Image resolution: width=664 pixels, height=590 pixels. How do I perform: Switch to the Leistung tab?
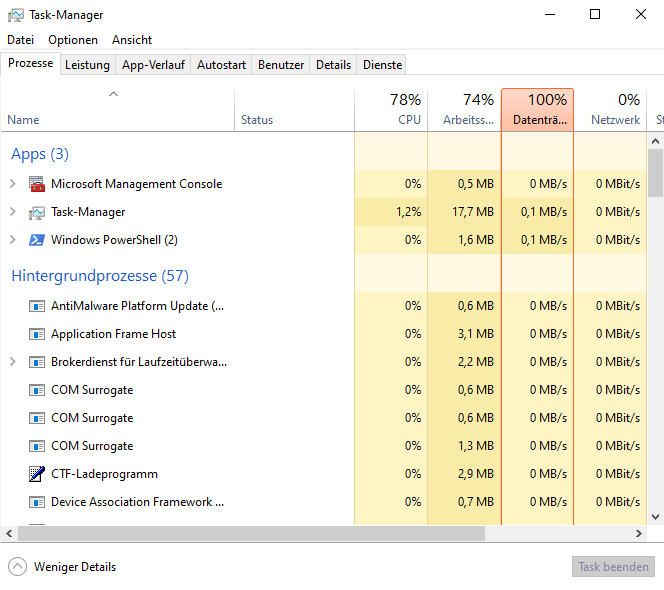pos(87,65)
